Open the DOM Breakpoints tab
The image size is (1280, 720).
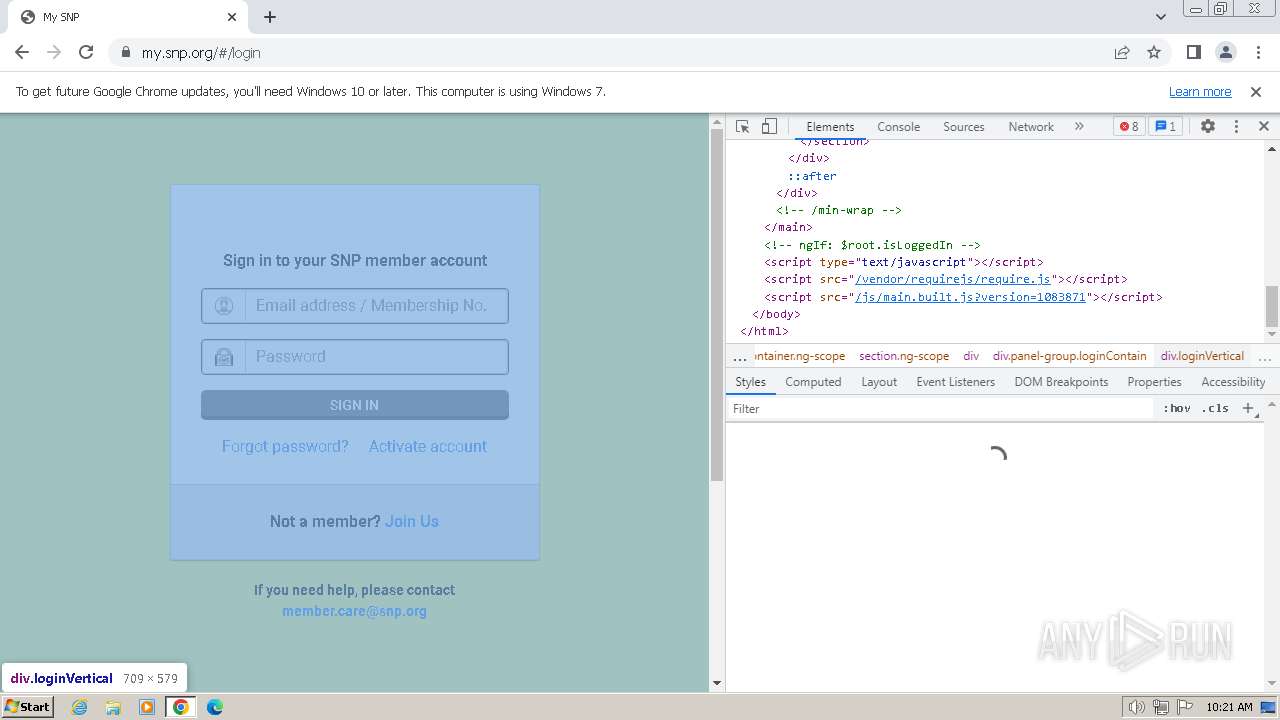pos(1061,382)
